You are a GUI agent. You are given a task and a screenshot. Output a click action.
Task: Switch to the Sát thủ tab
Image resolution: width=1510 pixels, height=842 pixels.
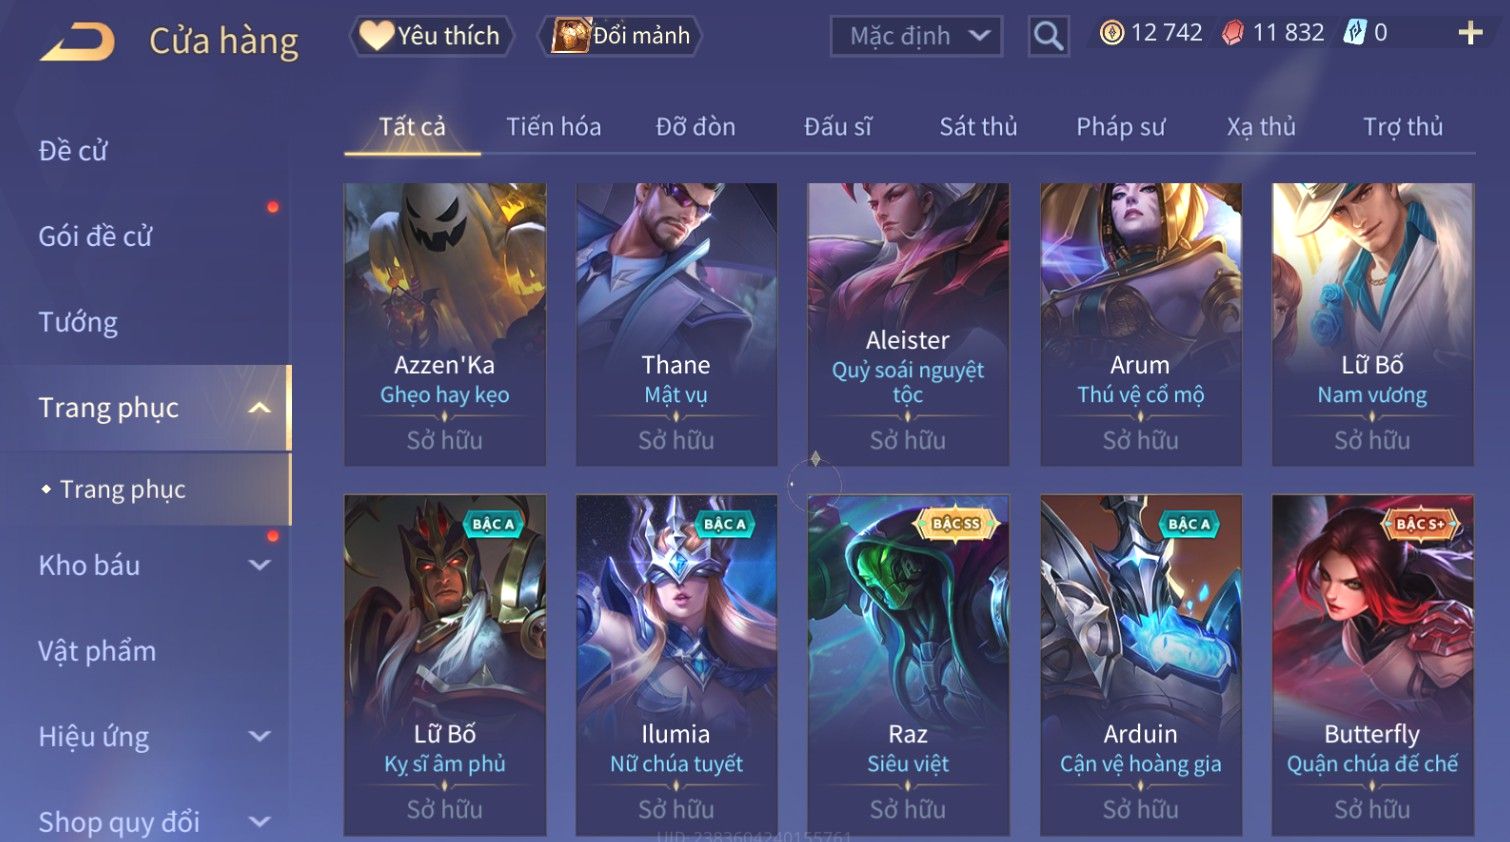[x=978, y=127]
